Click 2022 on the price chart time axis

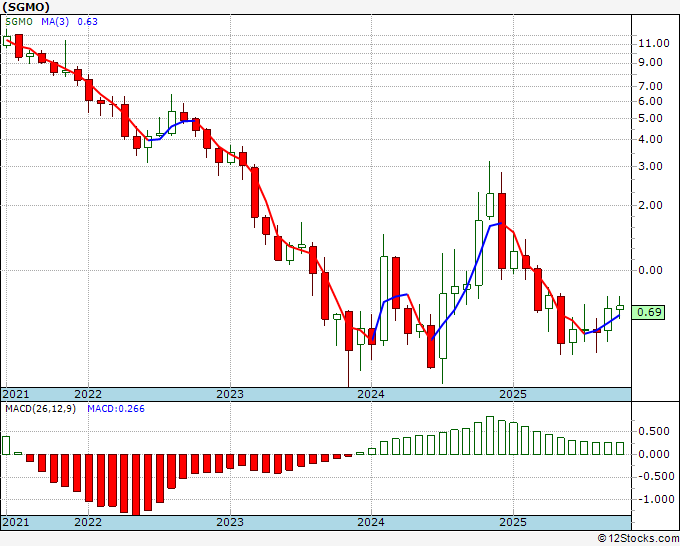click(88, 394)
